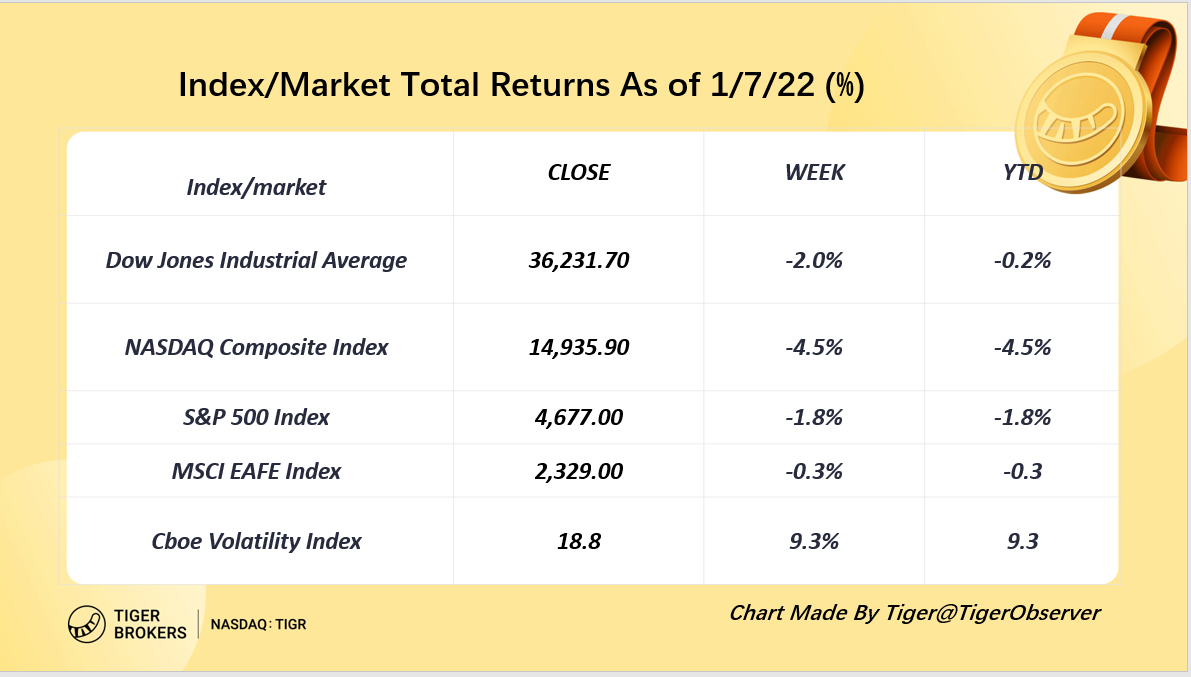Select the Cboe 18.8 close value

[x=578, y=541]
